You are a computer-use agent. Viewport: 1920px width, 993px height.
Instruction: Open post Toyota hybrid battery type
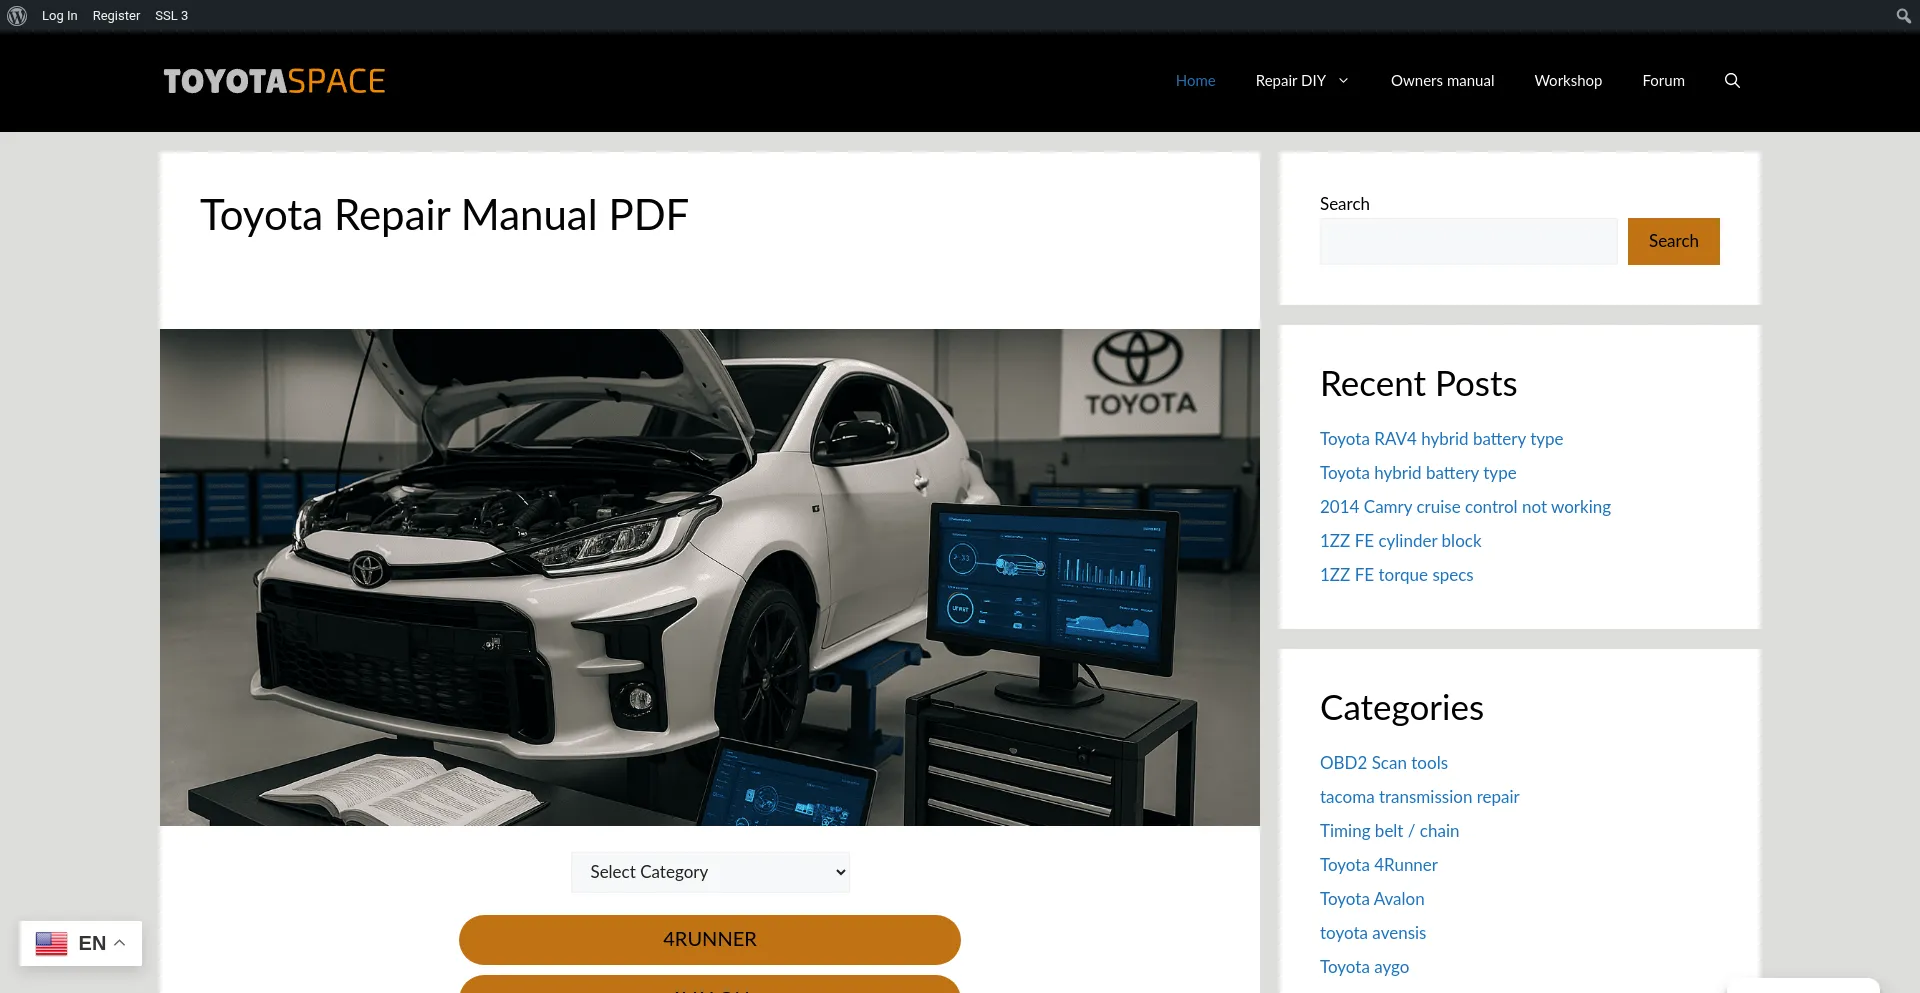pyautogui.click(x=1418, y=473)
